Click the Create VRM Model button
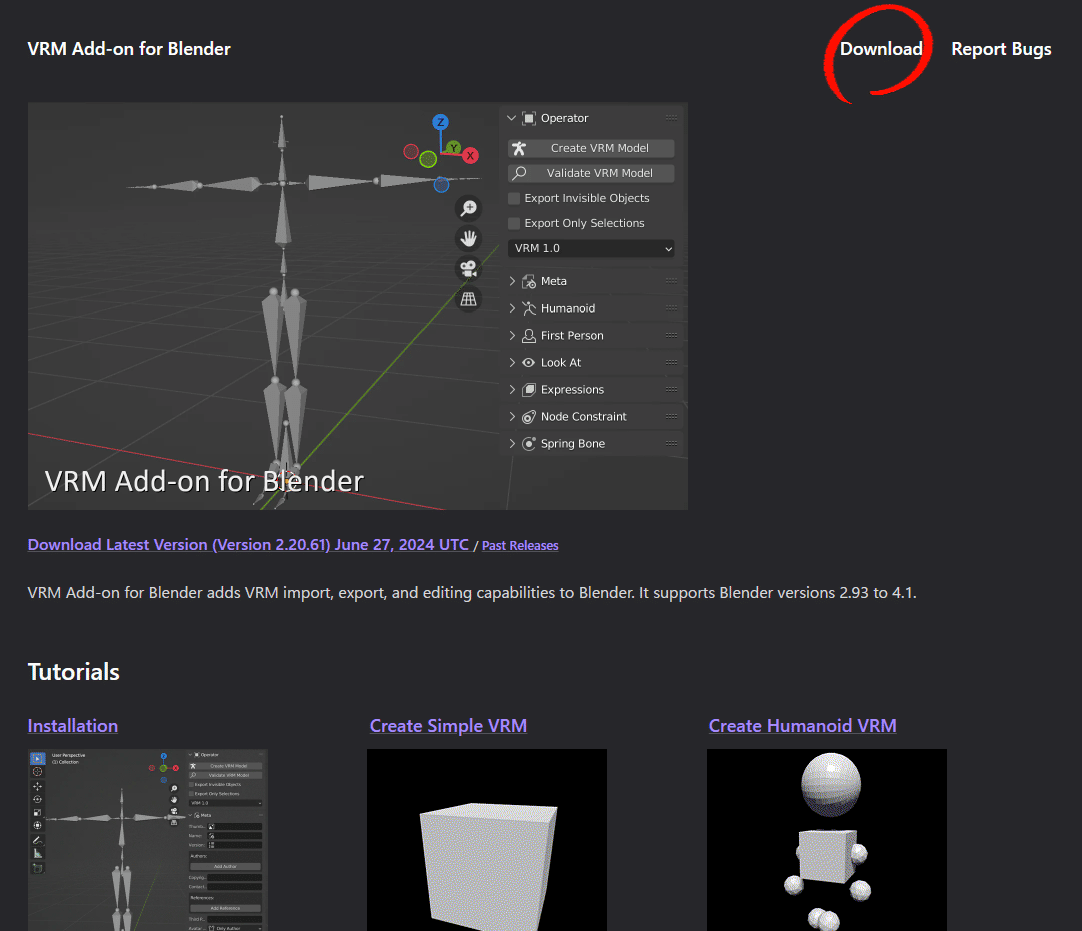The width and height of the screenshot is (1082, 931). pos(591,148)
